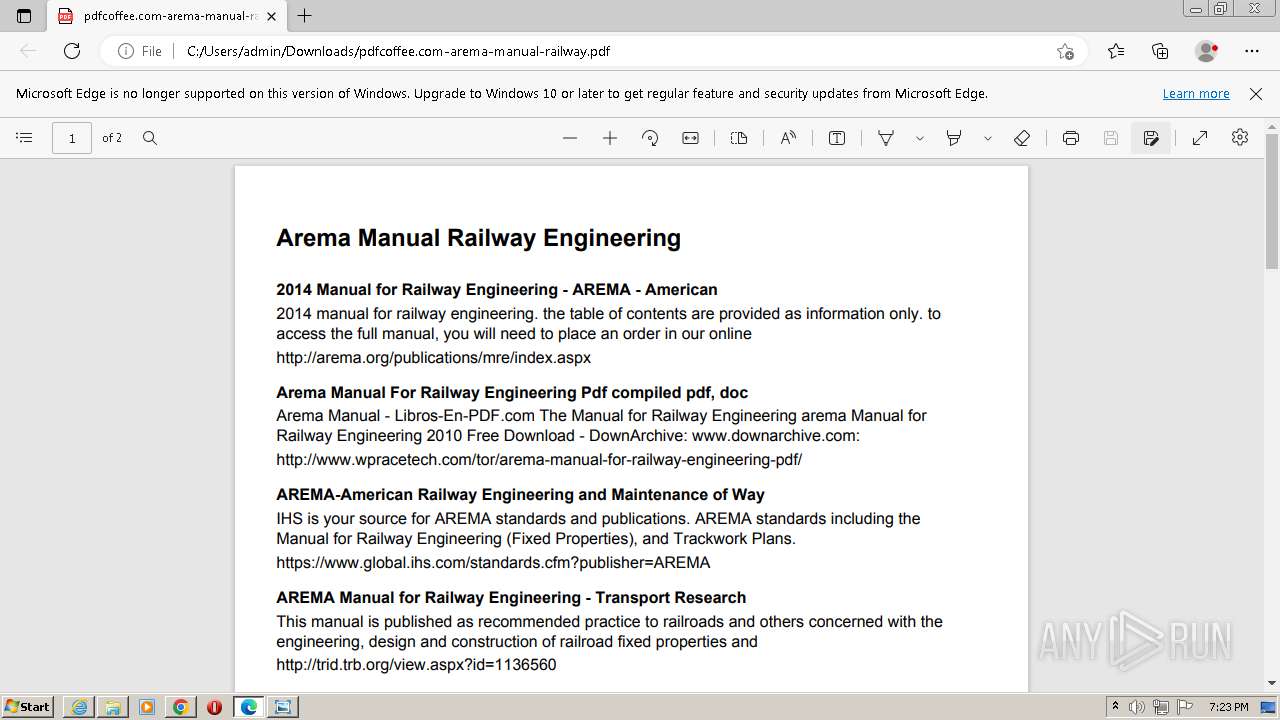Screen dimensions: 1280x720
Task: Start Read aloud feature
Action: coord(788,138)
